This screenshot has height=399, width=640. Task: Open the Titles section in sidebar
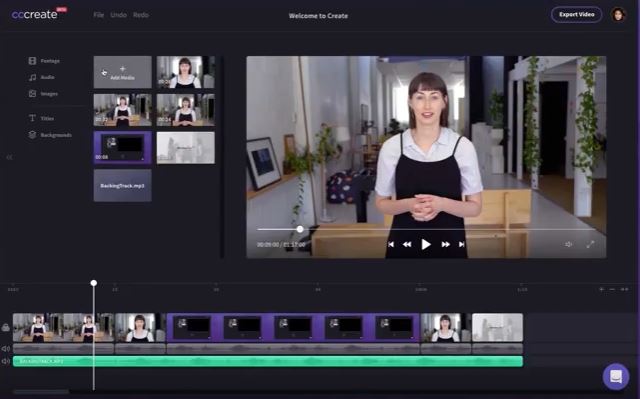pyautogui.click(x=41, y=118)
